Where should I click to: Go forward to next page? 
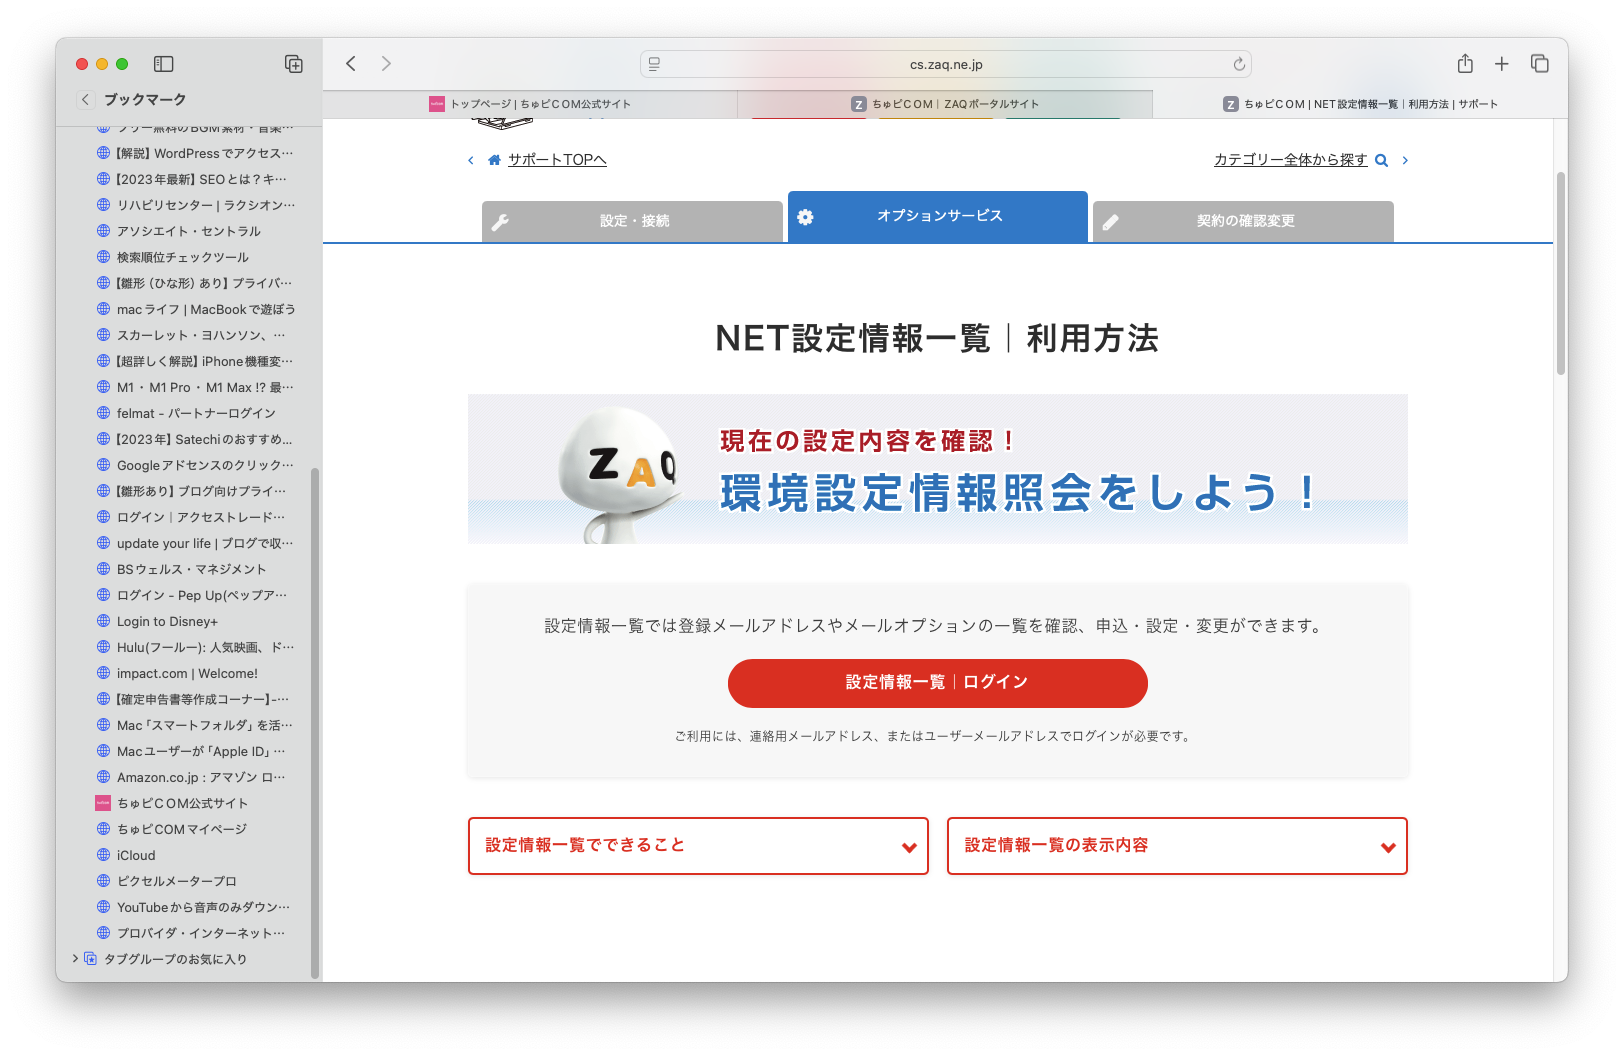point(386,64)
